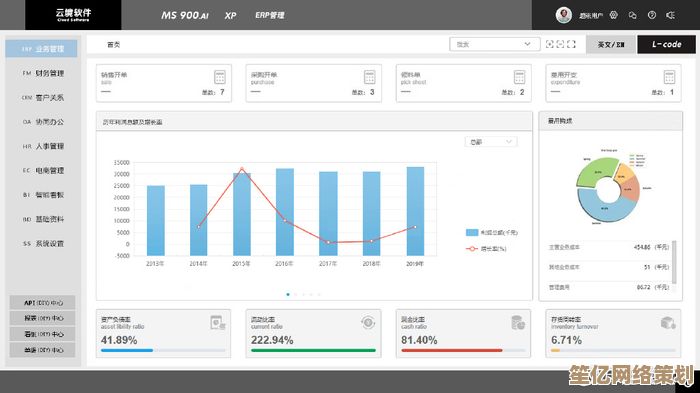700x393 pixels.
Task: Click the zoom-out frame icon beside search box
Action: click(x=560, y=44)
